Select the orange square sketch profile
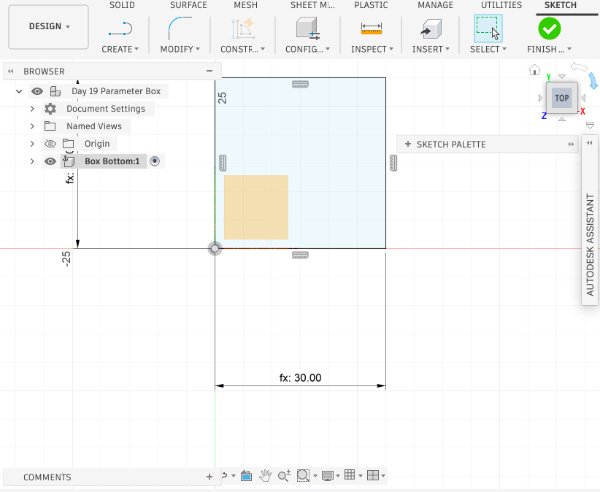Image resolution: width=600 pixels, height=492 pixels. (x=256, y=207)
